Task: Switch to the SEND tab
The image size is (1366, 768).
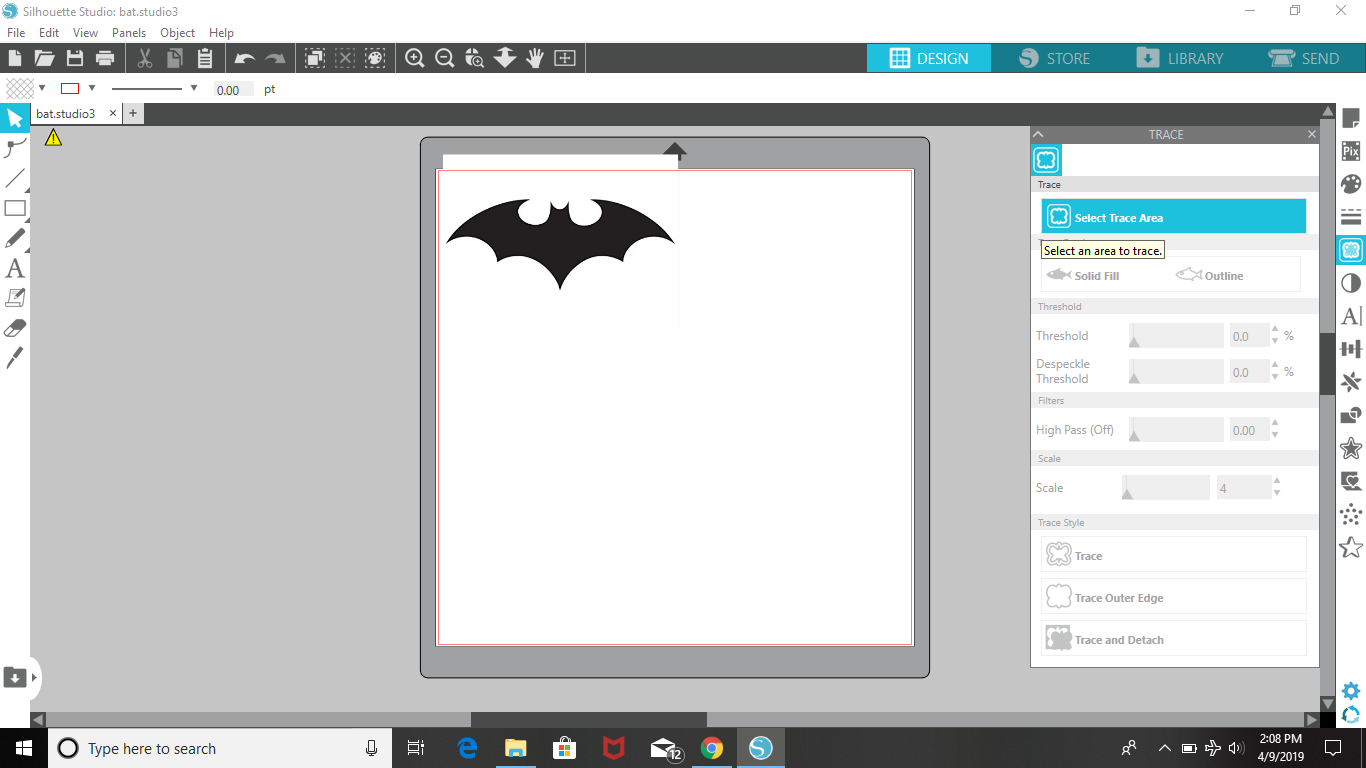Action: [1304, 58]
